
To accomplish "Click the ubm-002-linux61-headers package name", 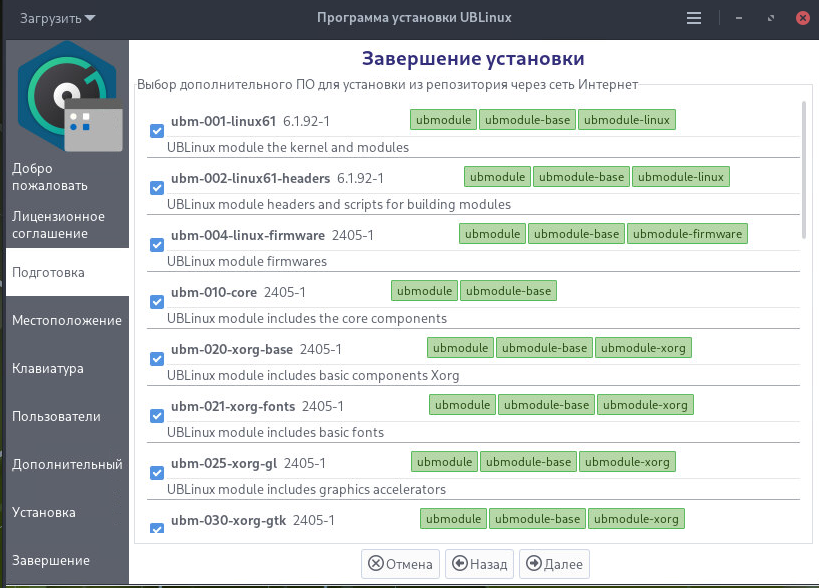I will (x=250, y=178).
